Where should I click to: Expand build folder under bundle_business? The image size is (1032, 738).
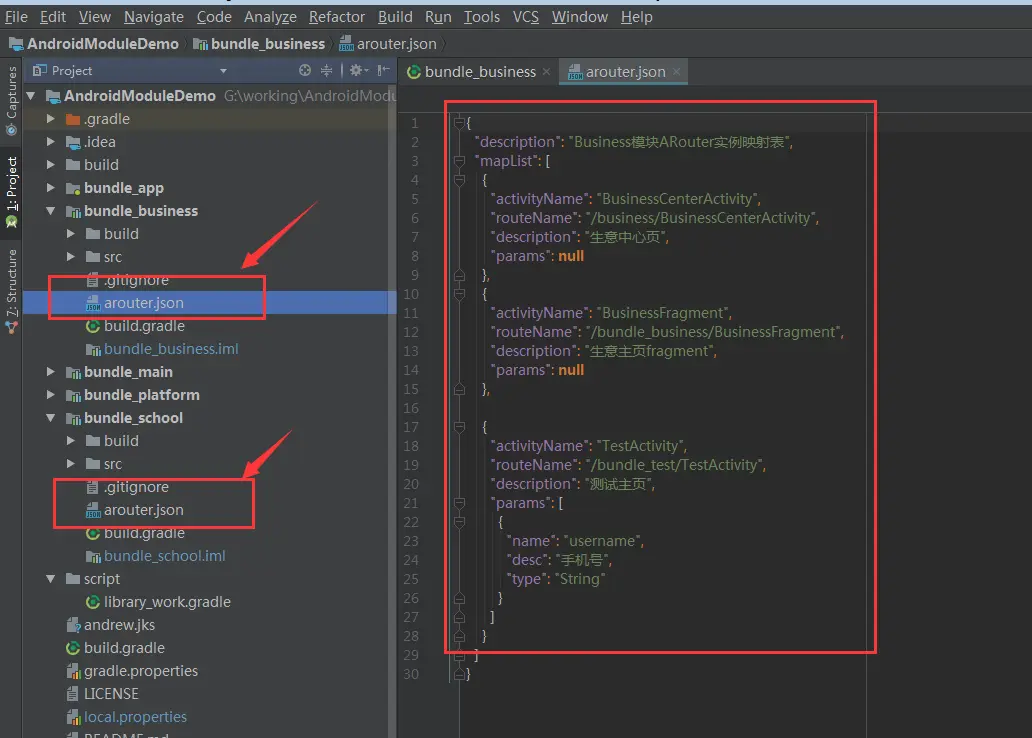tap(71, 234)
